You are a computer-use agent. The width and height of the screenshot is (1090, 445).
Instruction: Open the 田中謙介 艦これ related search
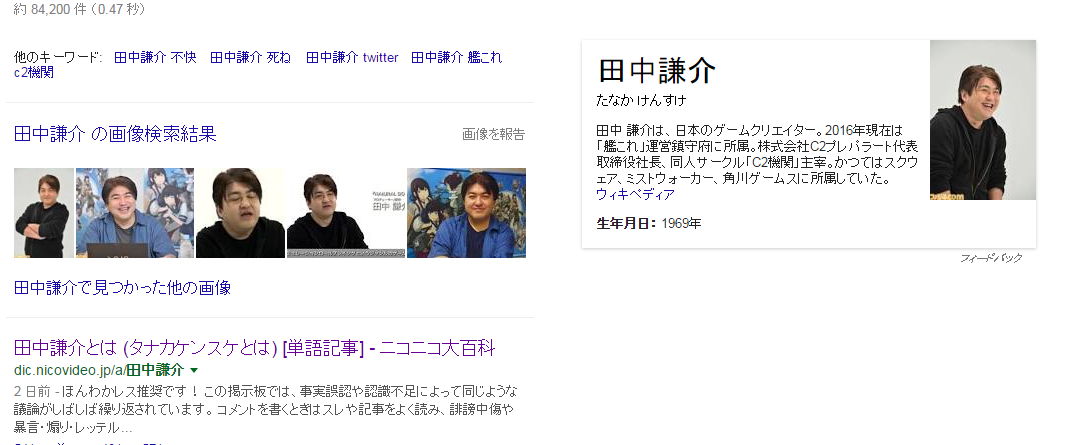pyautogui.click(x=457, y=58)
